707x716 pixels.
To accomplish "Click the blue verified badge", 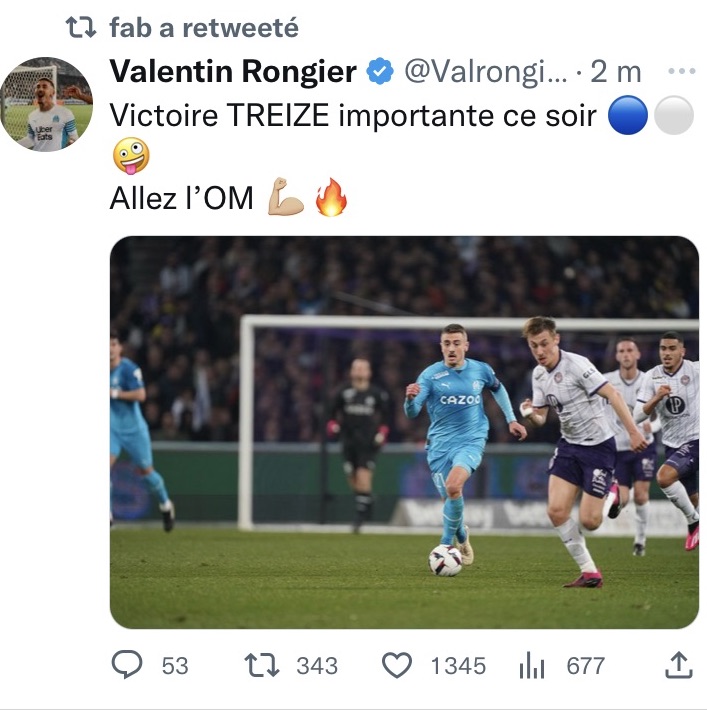I will pyautogui.click(x=379, y=72).
